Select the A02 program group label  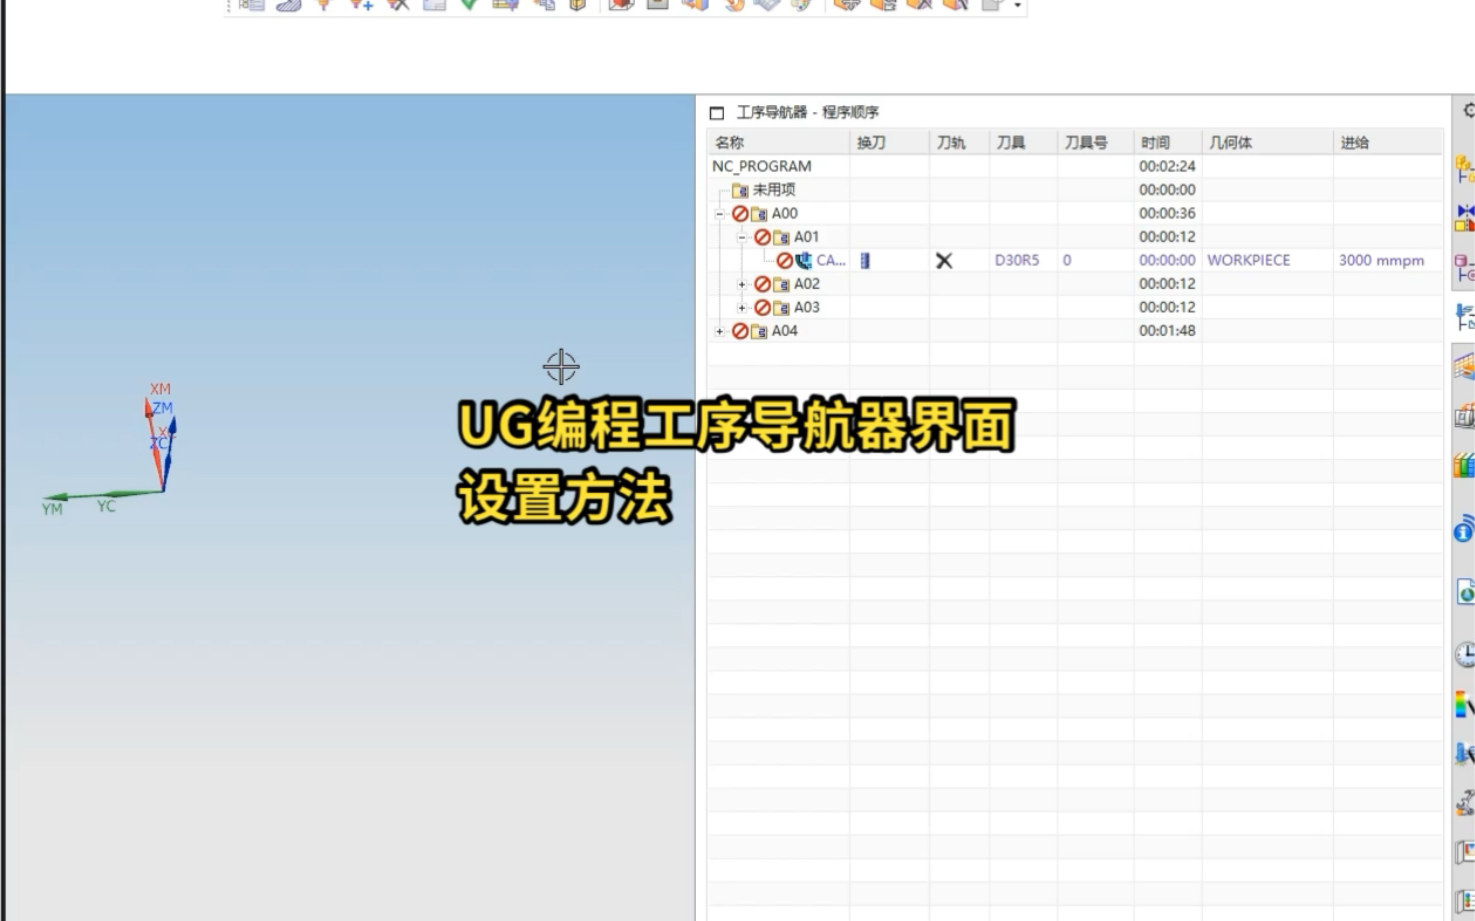pyautogui.click(x=807, y=284)
